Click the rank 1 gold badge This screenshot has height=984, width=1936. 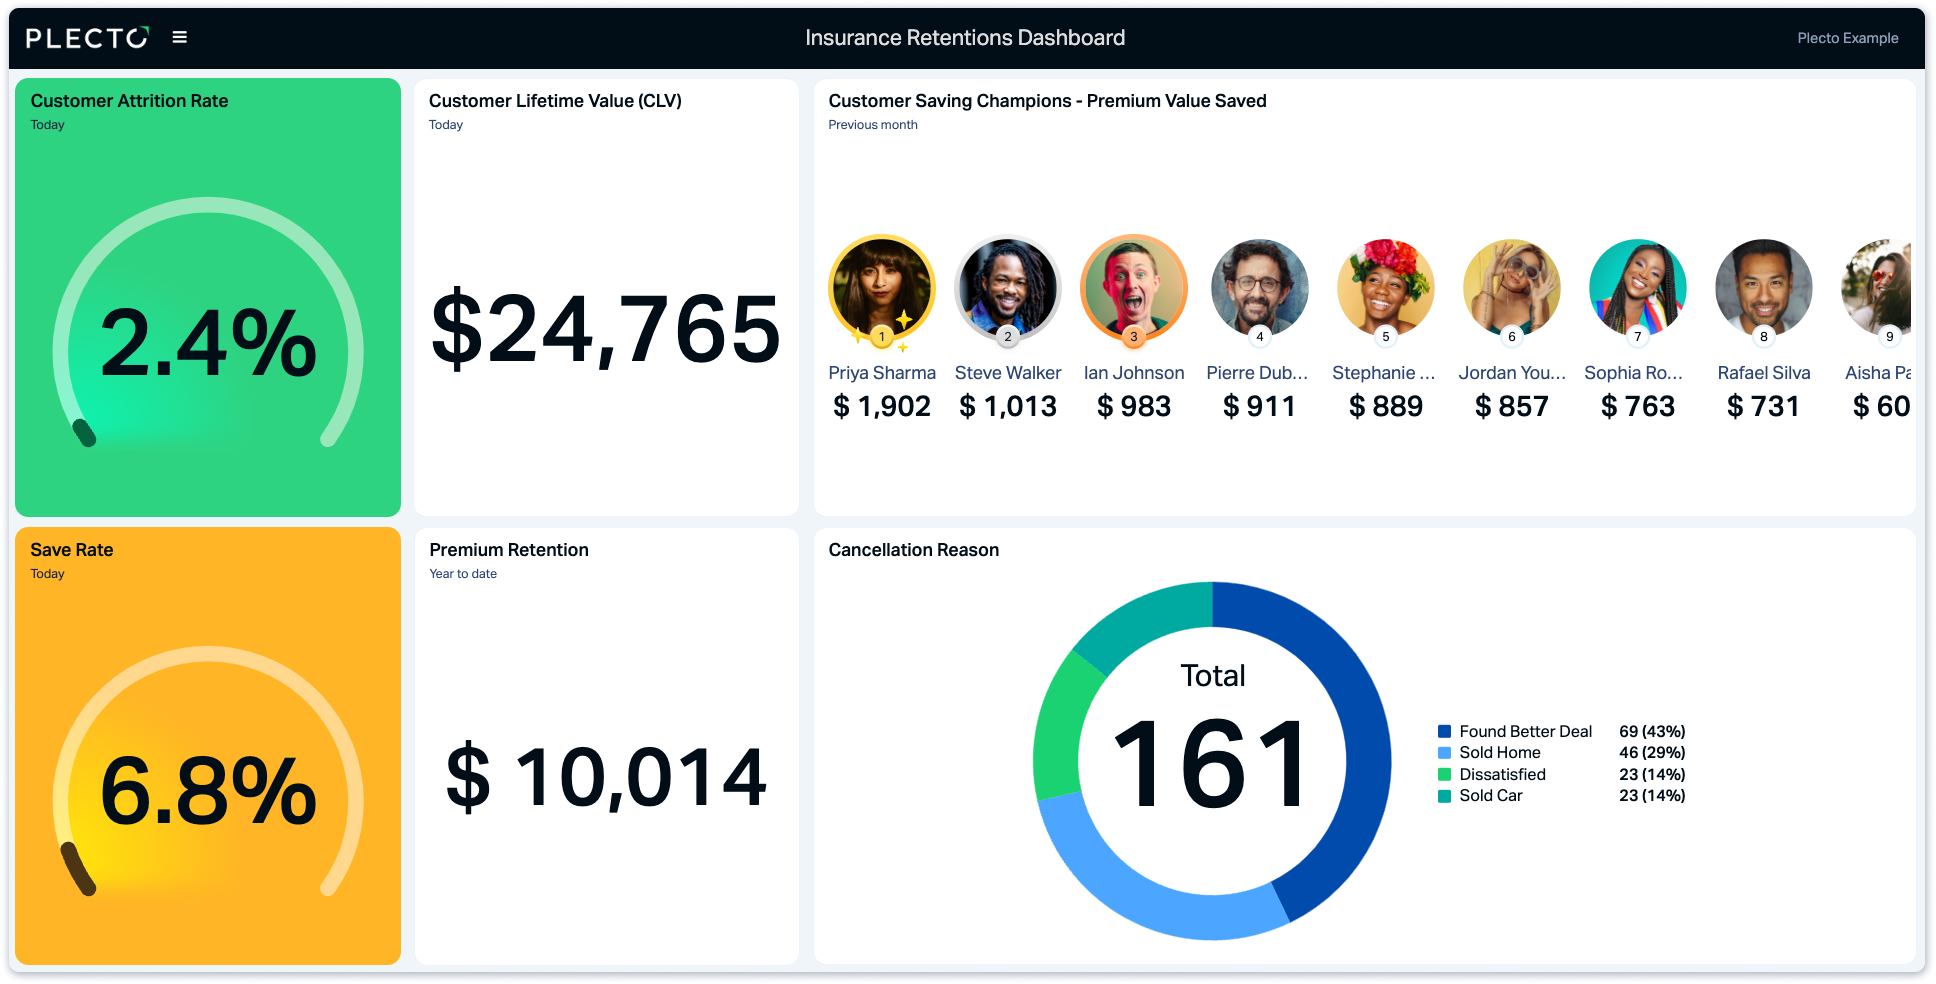tap(882, 337)
